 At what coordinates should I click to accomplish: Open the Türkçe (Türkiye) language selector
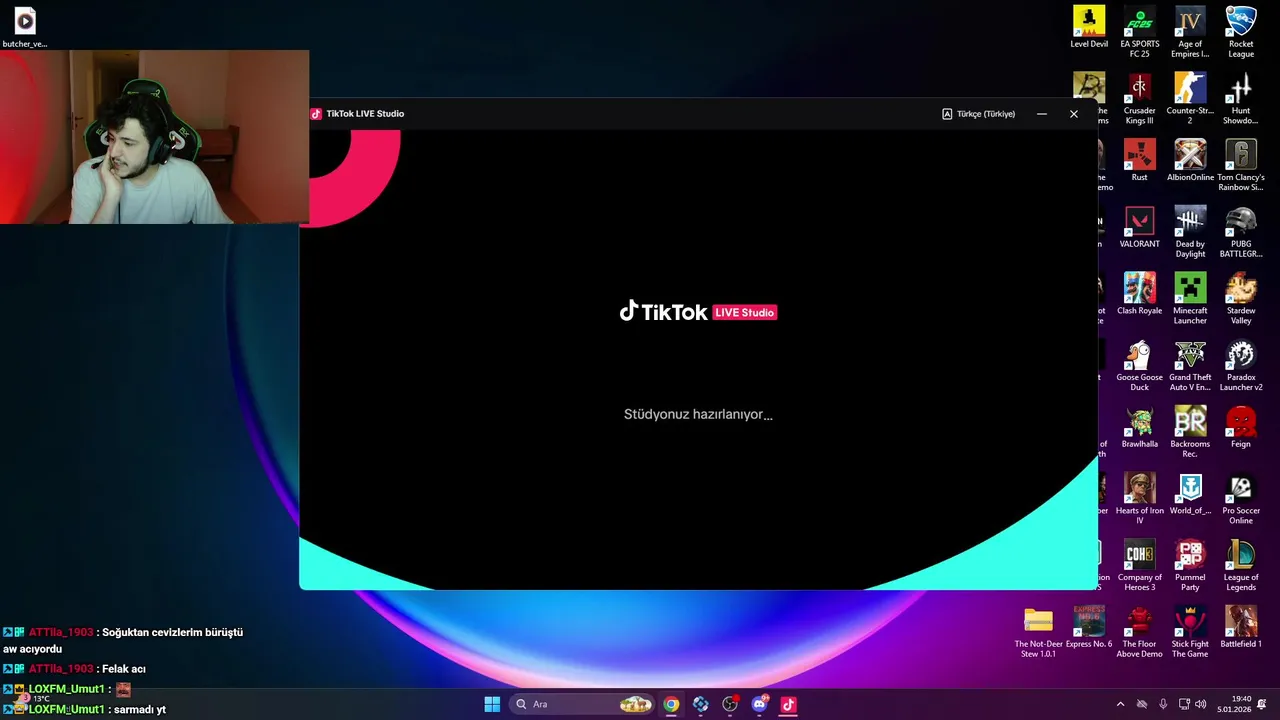[978, 114]
